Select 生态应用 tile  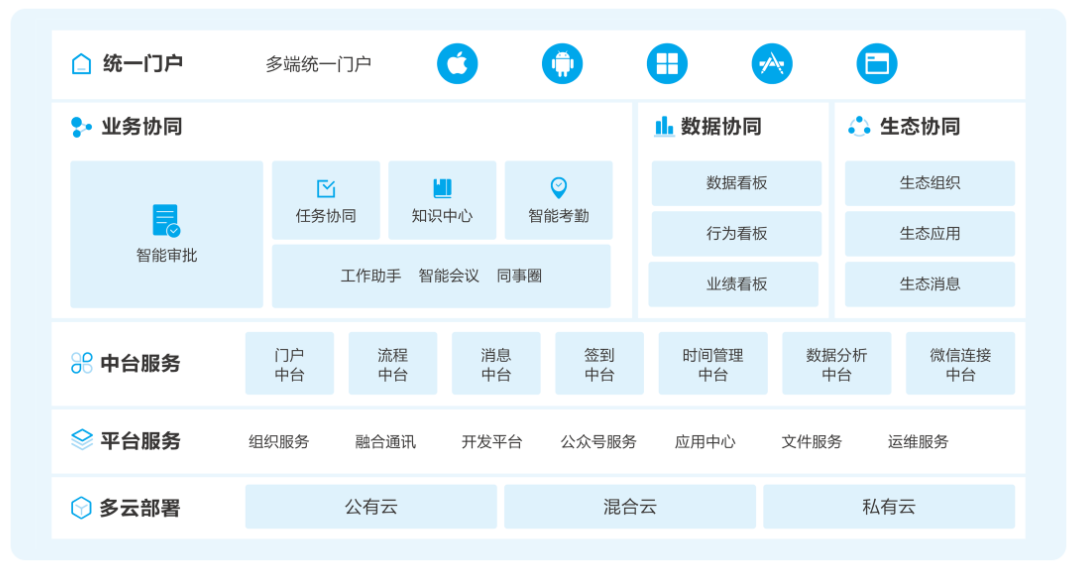point(929,234)
